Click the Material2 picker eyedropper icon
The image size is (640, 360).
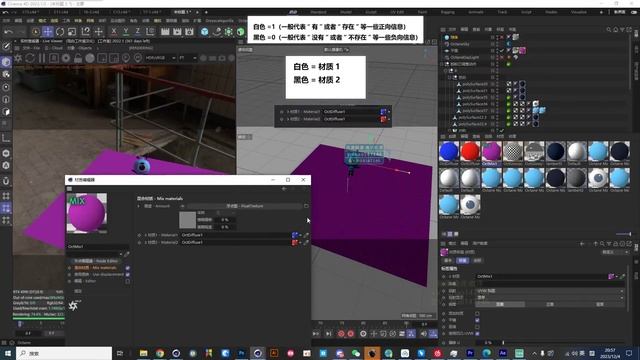[x=306, y=242]
